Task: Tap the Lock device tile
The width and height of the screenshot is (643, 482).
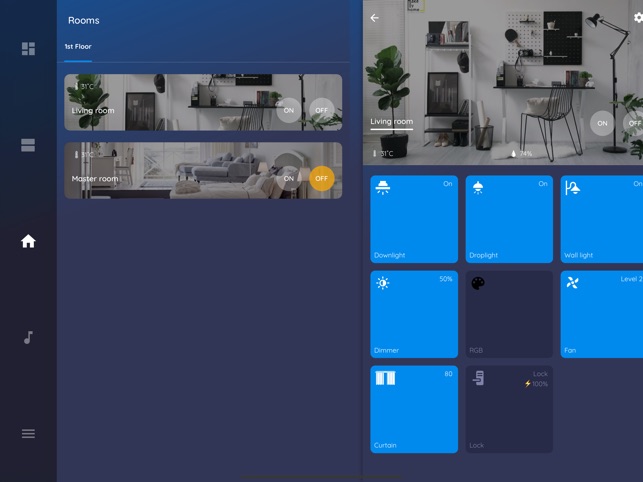Action: pyautogui.click(x=509, y=409)
